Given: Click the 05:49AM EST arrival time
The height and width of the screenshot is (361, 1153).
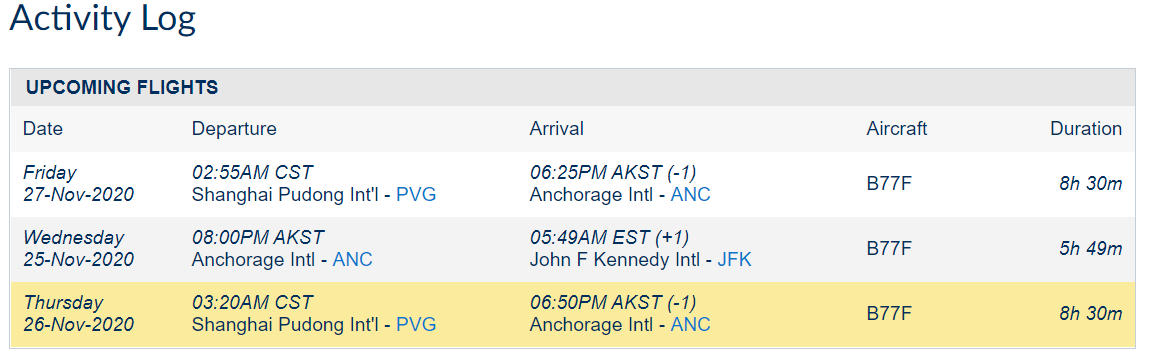Looking at the screenshot, I should click(x=589, y=237).
